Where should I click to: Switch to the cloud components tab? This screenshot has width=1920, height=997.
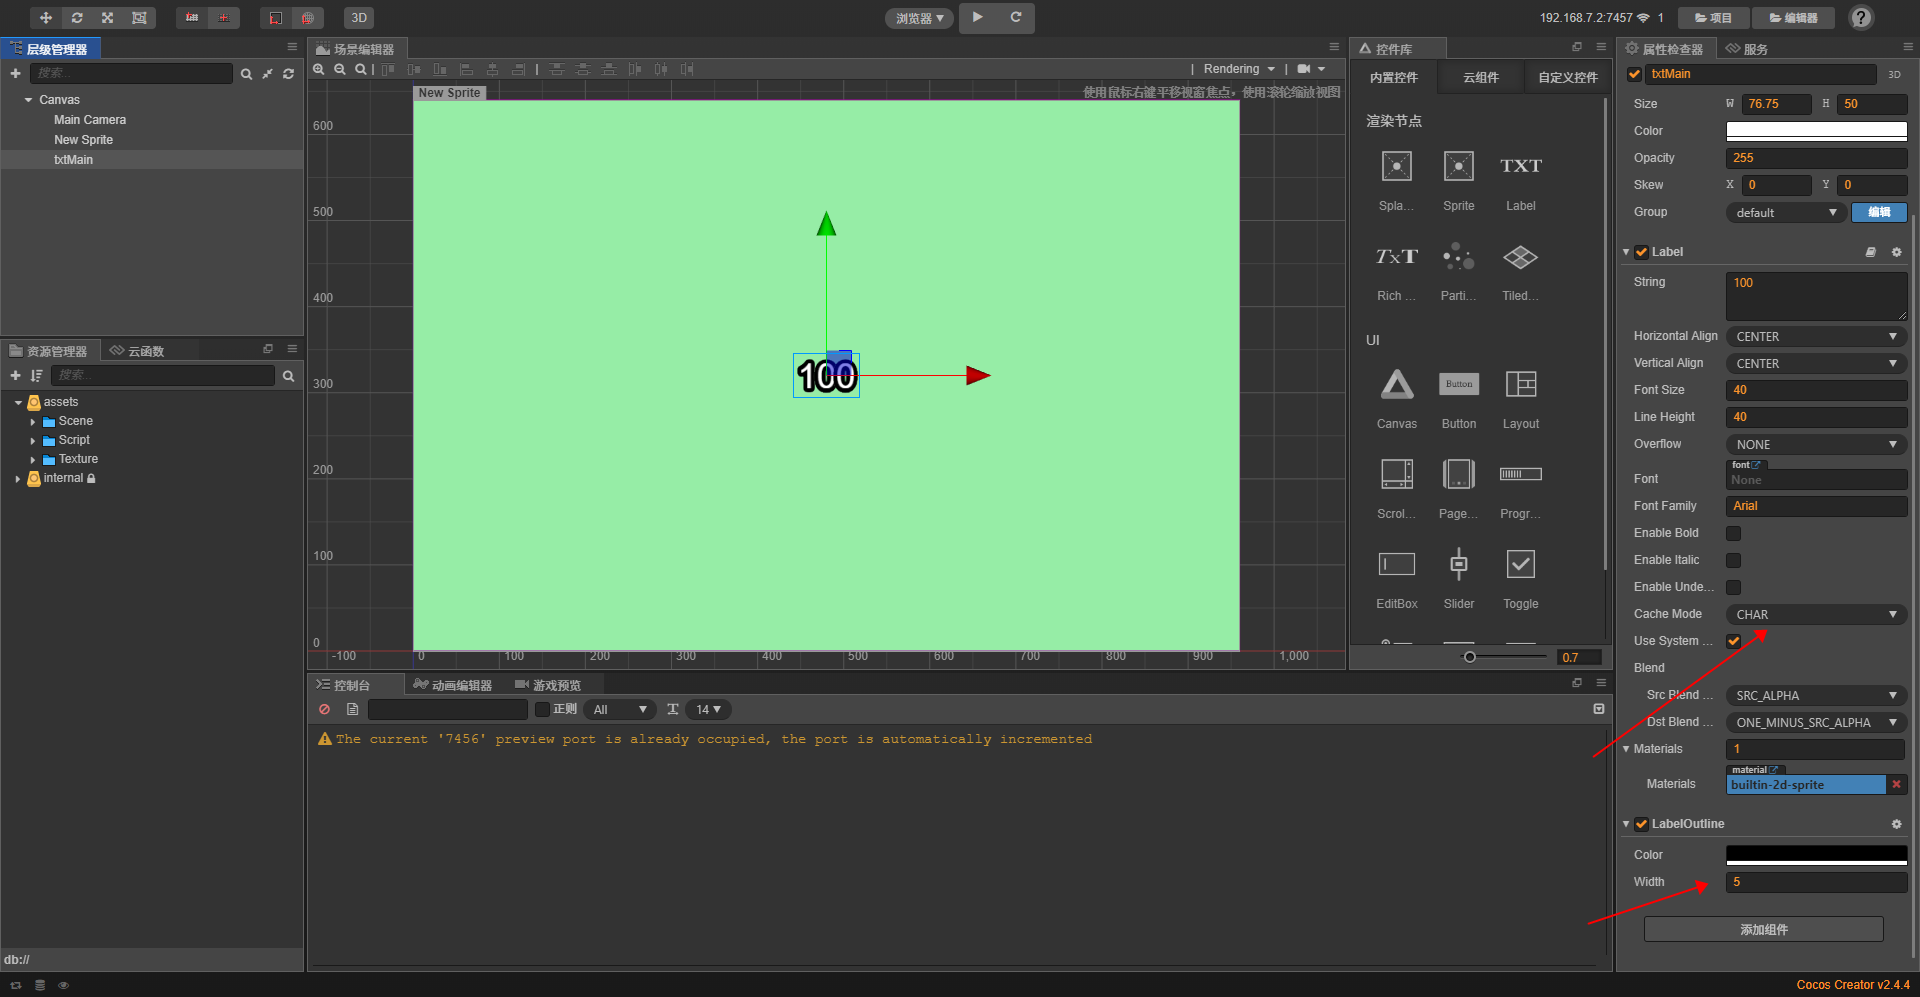coord(1480,77)
